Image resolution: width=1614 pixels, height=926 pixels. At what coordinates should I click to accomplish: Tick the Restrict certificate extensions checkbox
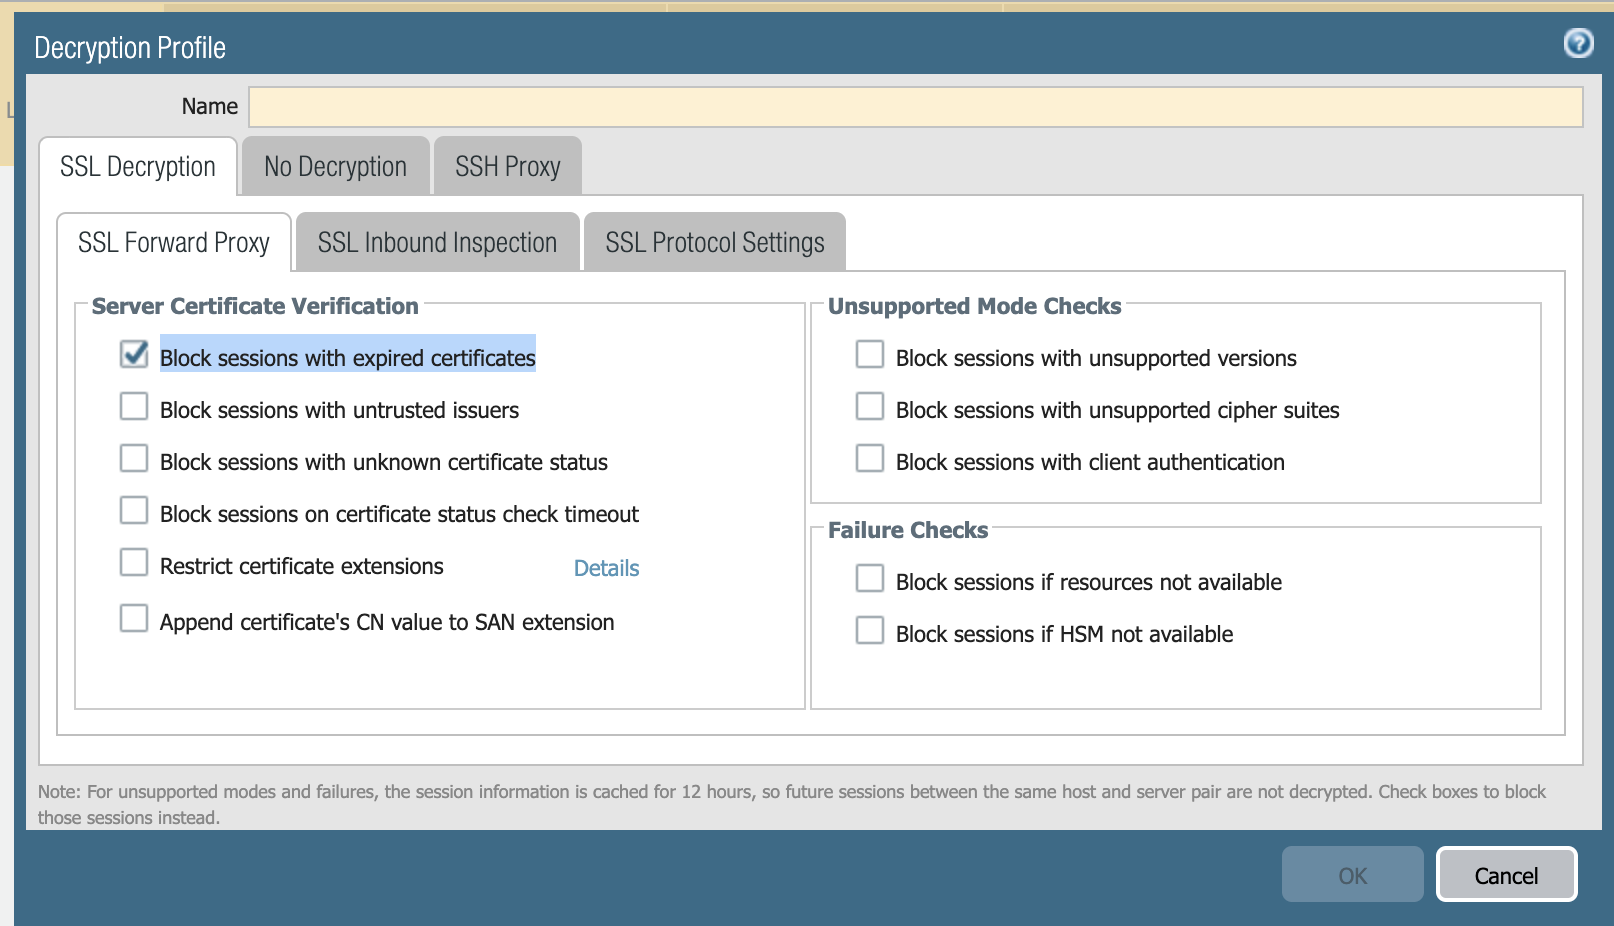click(x=134, y=562)
